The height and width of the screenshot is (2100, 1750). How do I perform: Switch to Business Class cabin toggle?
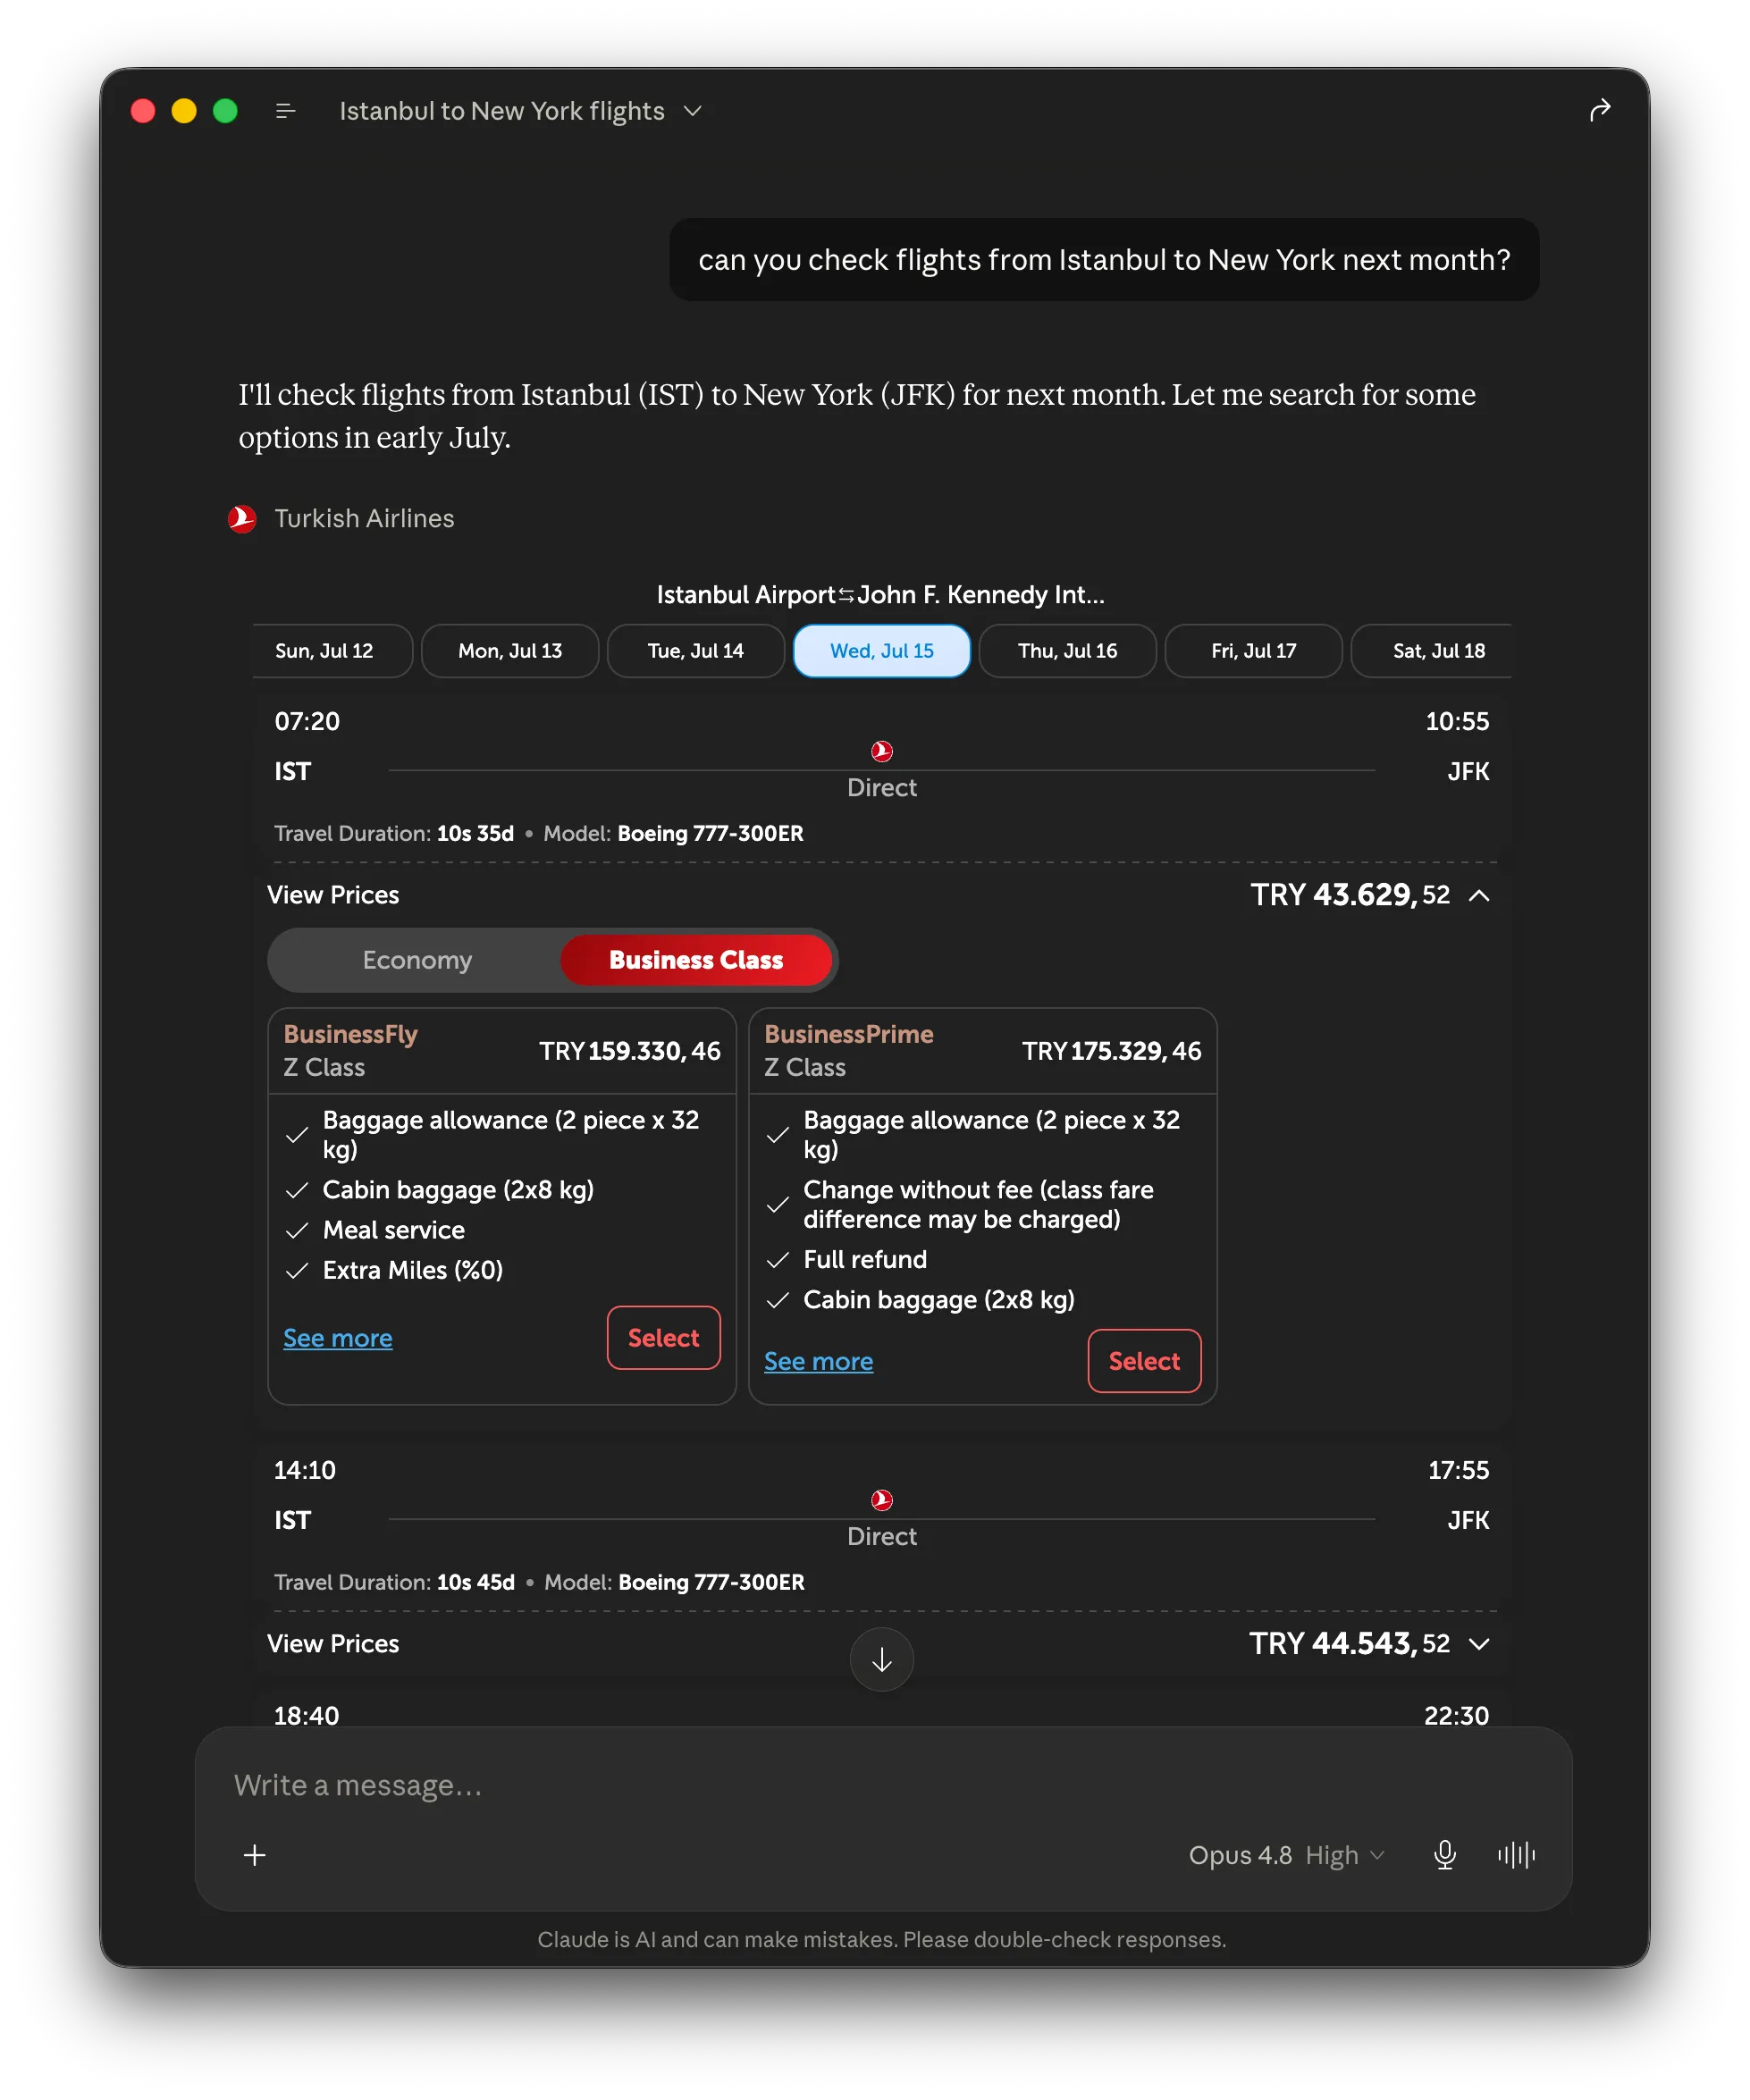(696, 960)
